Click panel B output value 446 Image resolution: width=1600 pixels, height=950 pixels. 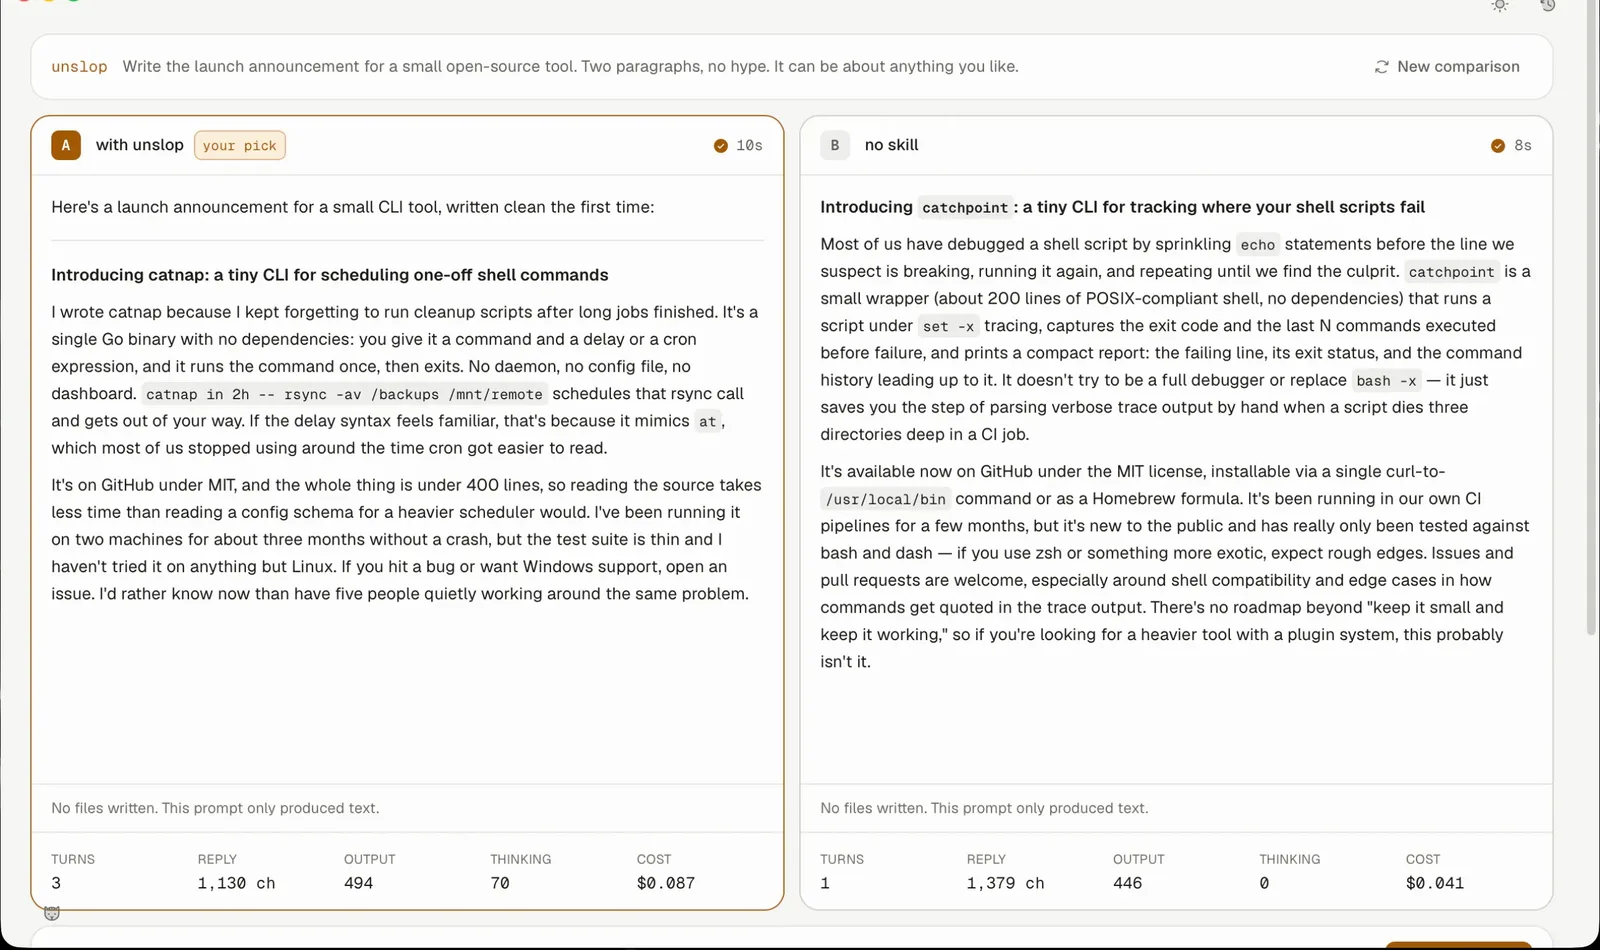[1127, 883]
